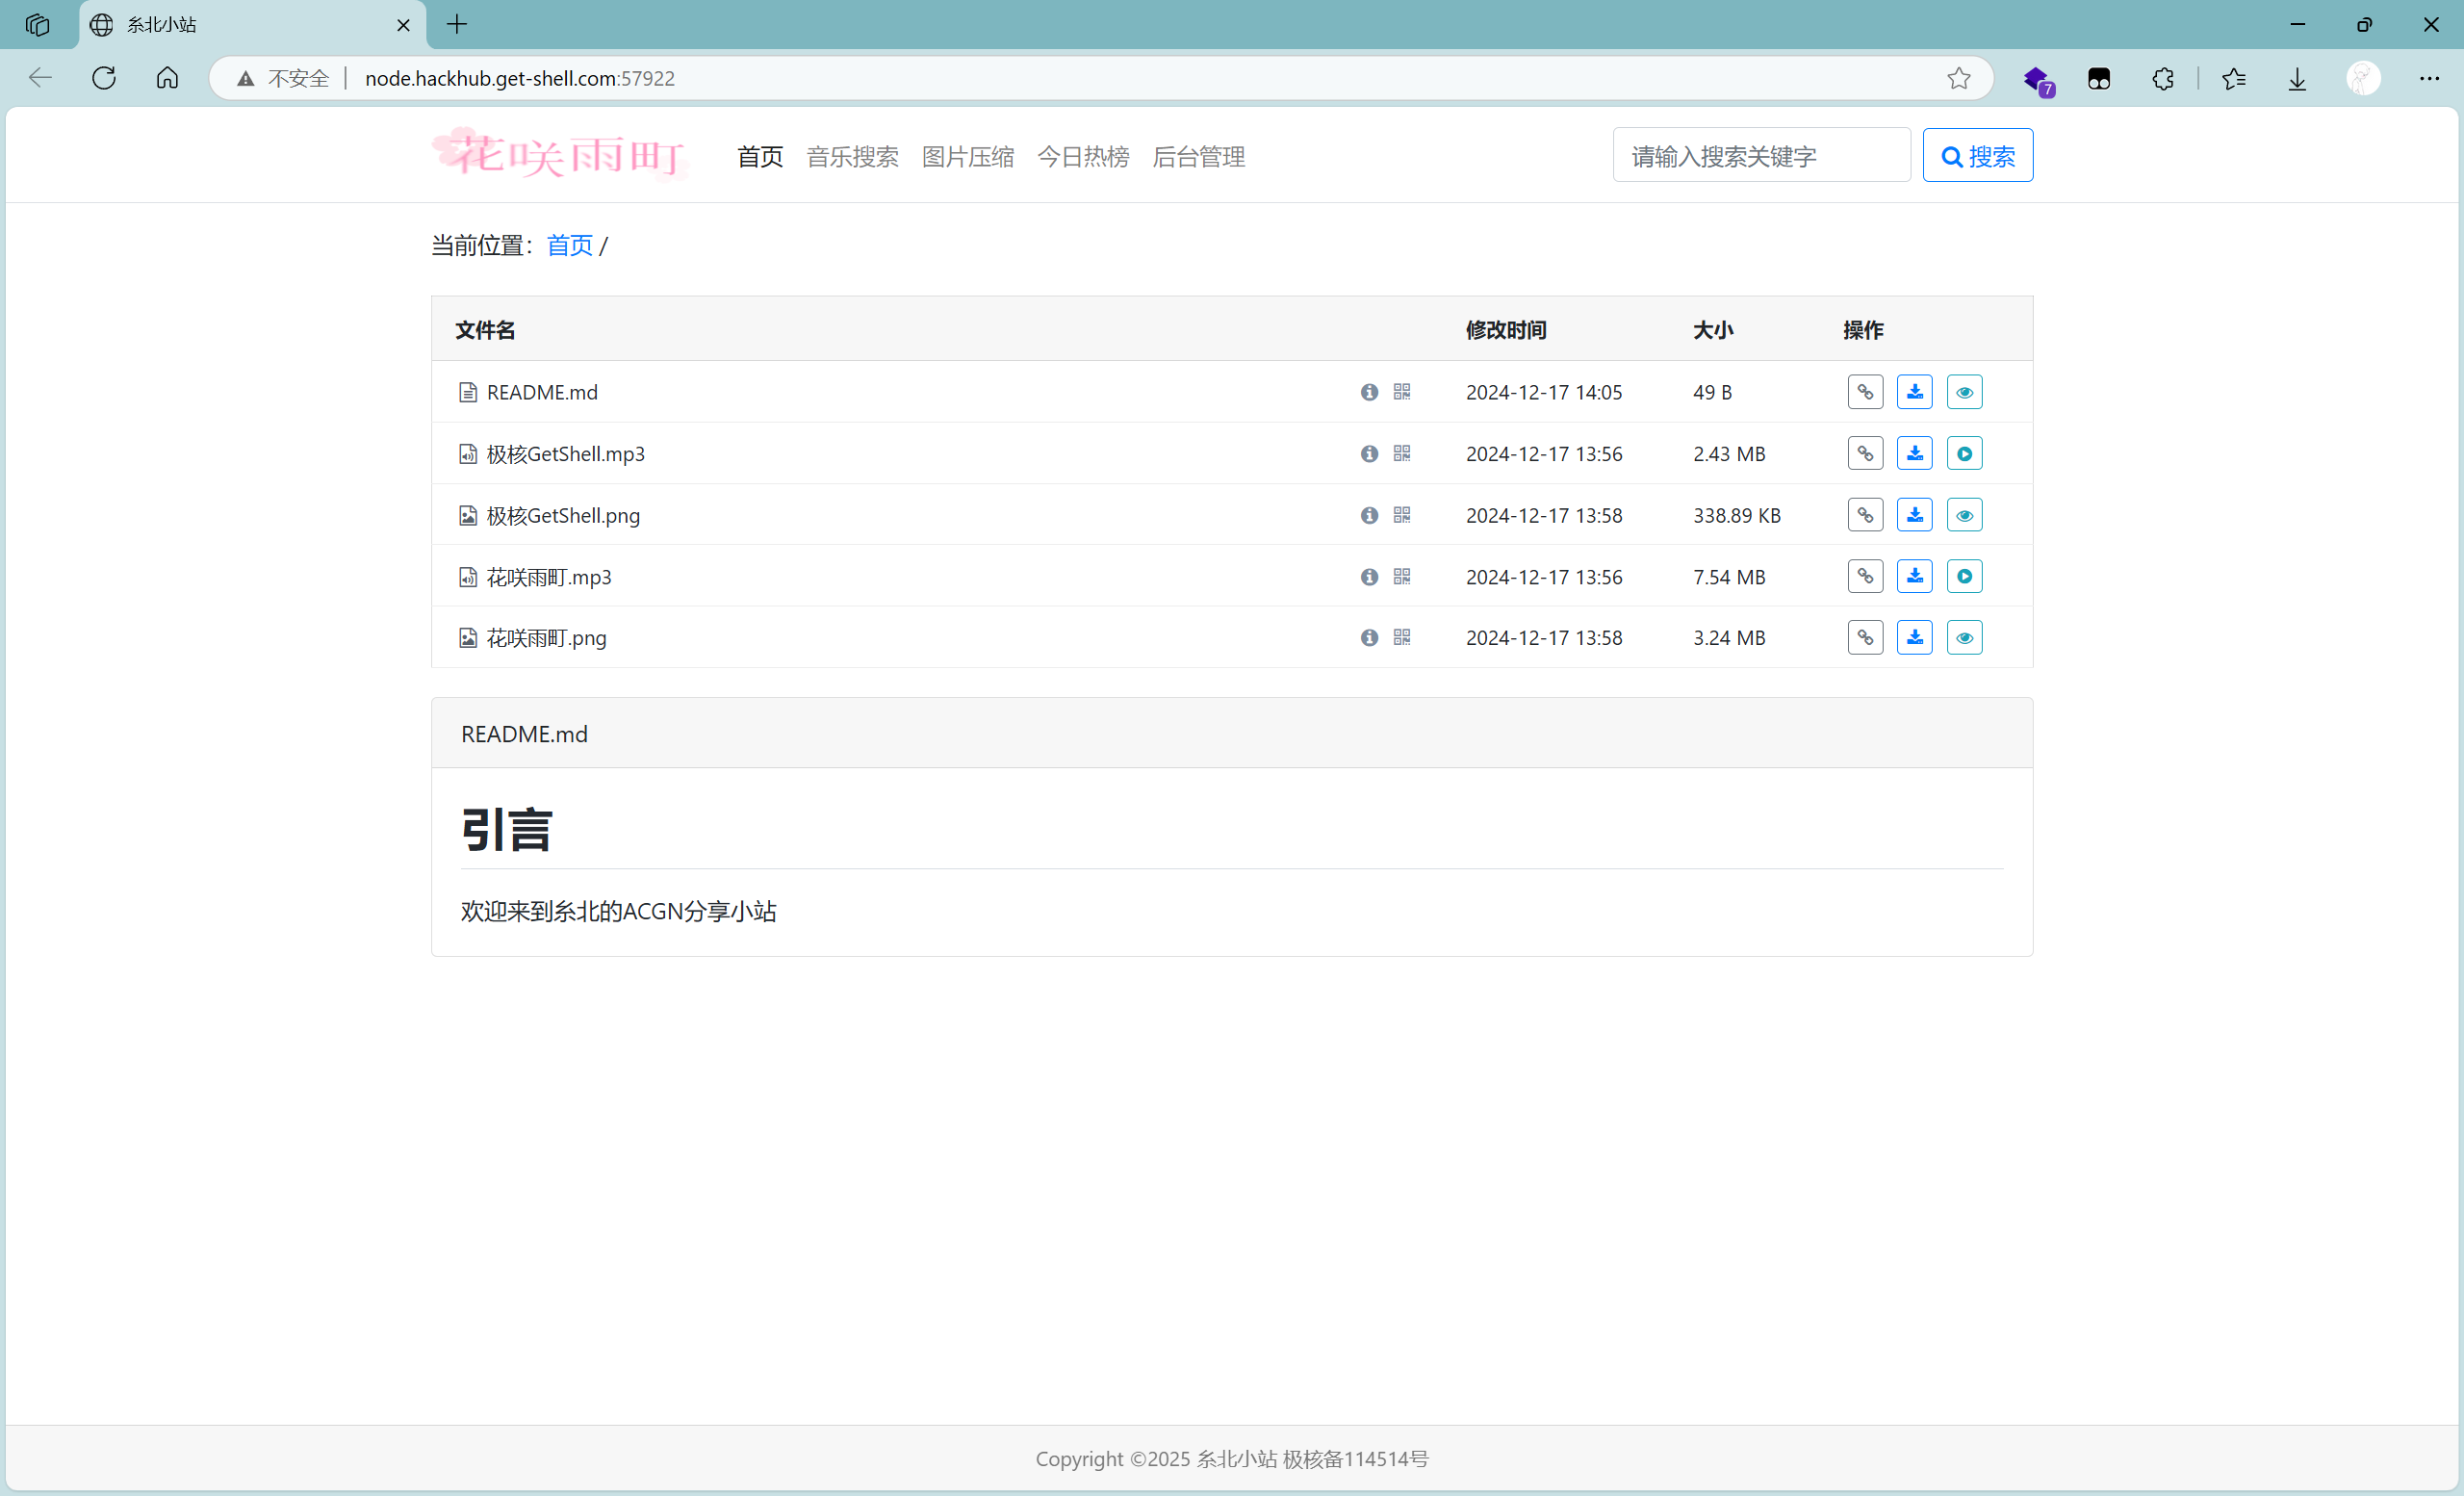This screenshot has width=2464, height=1496.
Task: Click the search keyword input field
Action: pyautogui.click(x=1761, y=155)
